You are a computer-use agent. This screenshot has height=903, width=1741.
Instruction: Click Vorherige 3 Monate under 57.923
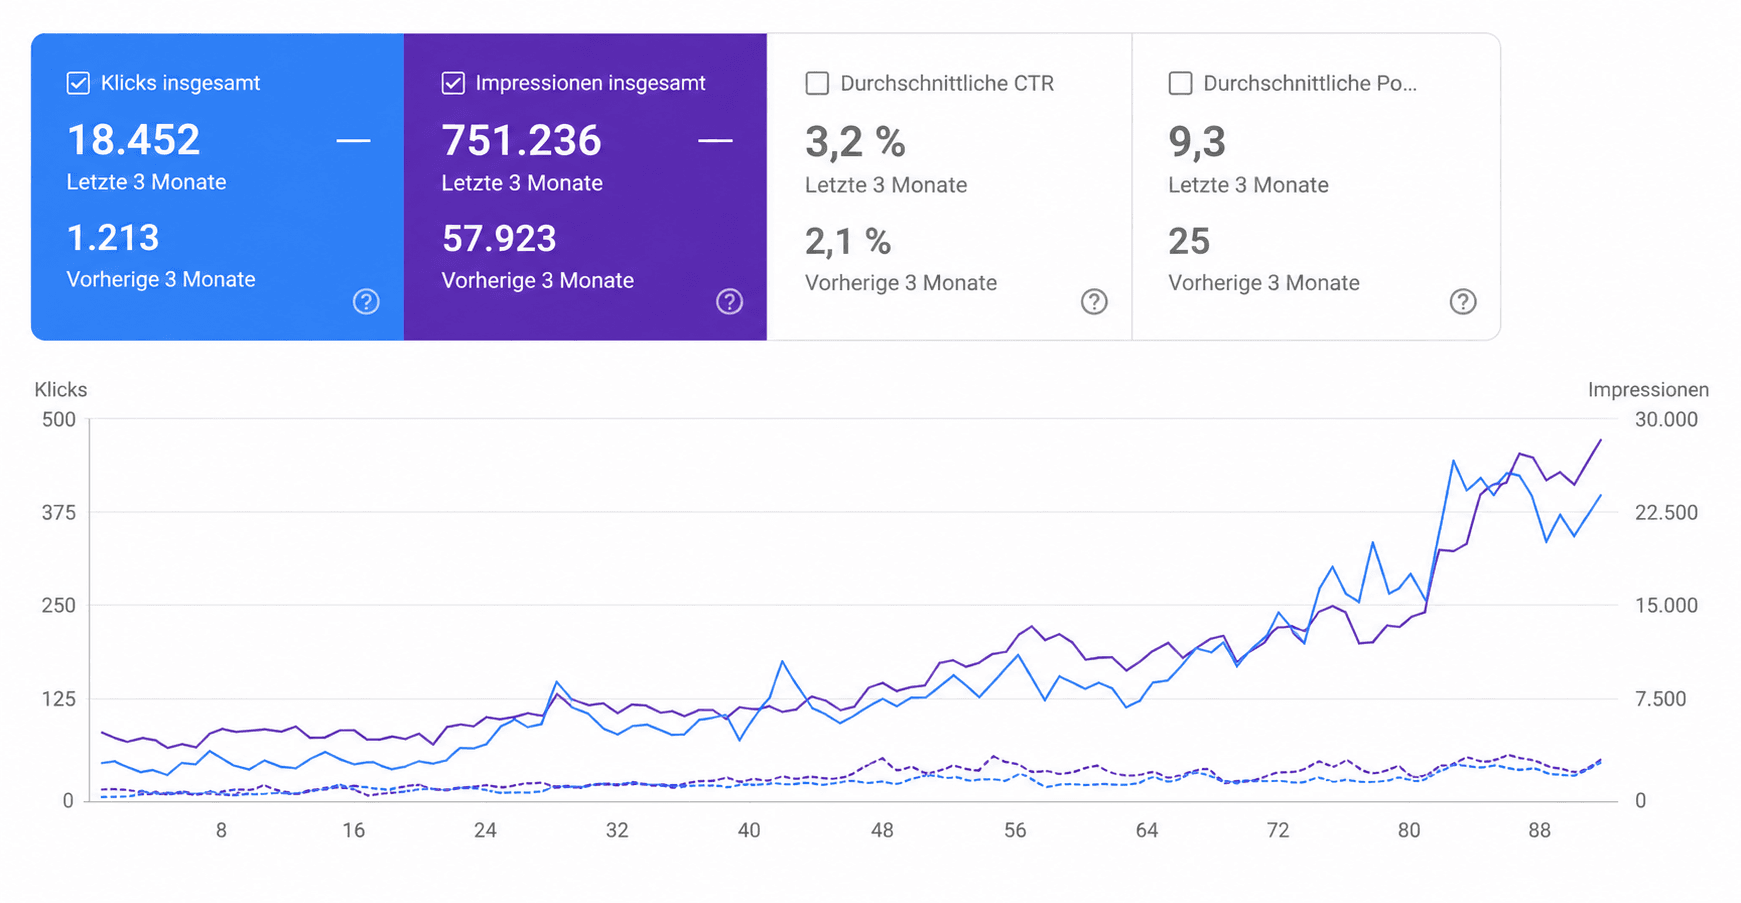(x=538, y=280)
